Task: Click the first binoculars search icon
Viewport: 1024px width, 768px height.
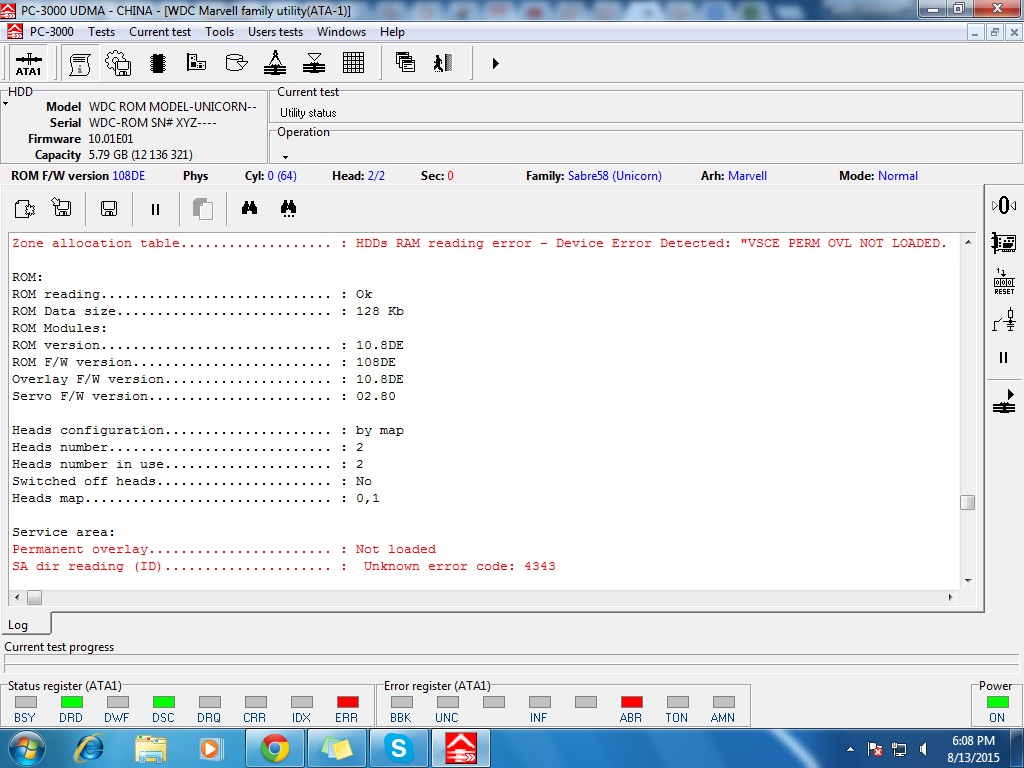Action: 249,208
